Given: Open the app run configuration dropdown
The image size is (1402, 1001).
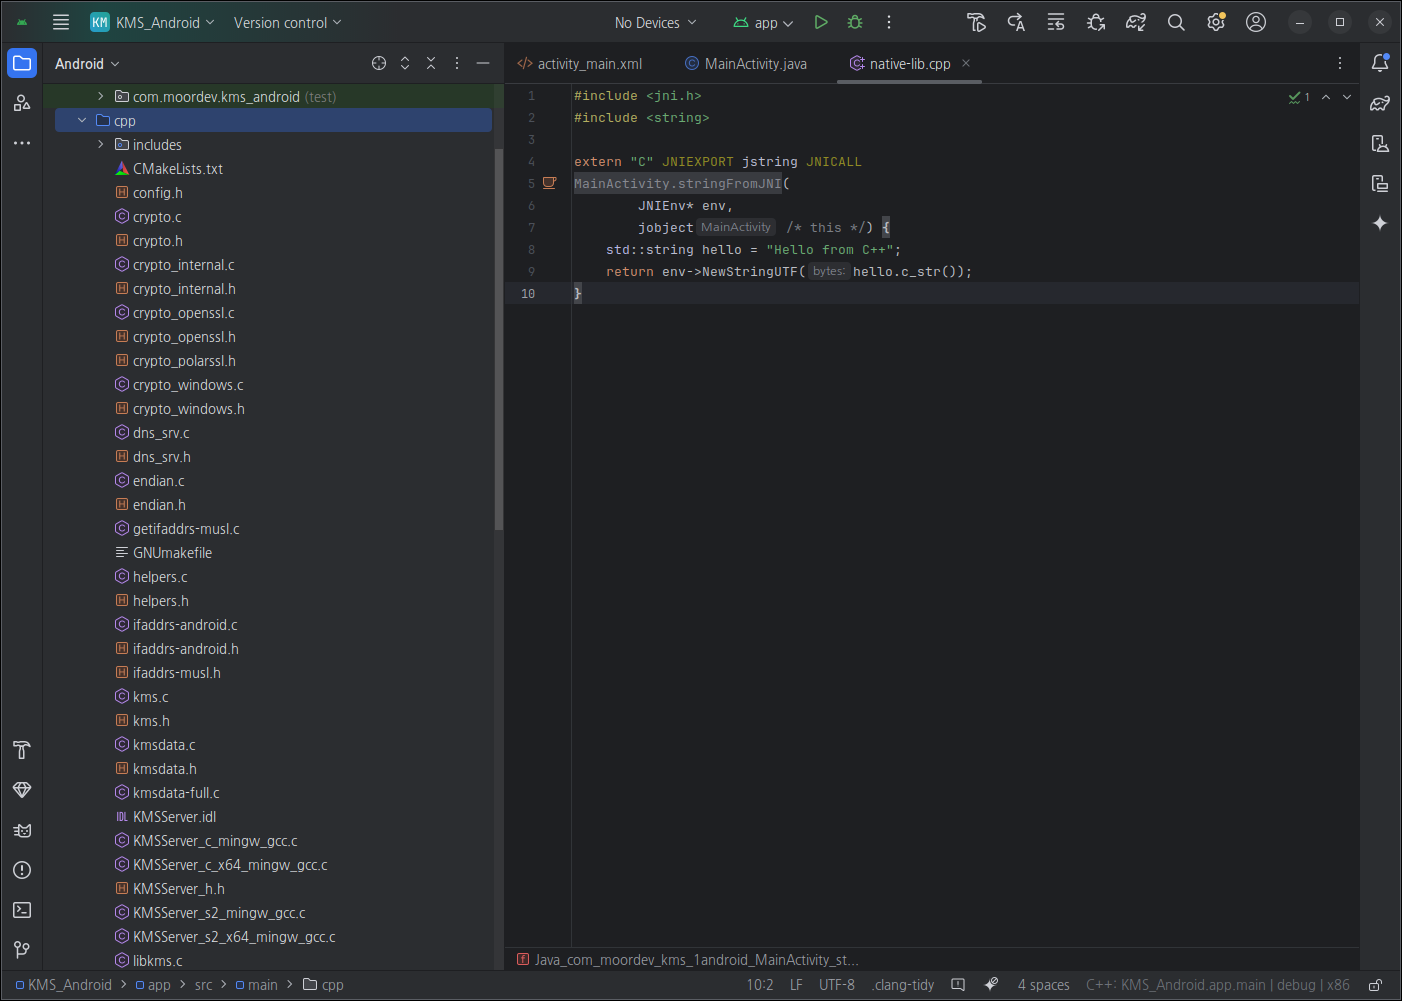Looking at the screenshot, I should 763,22.
